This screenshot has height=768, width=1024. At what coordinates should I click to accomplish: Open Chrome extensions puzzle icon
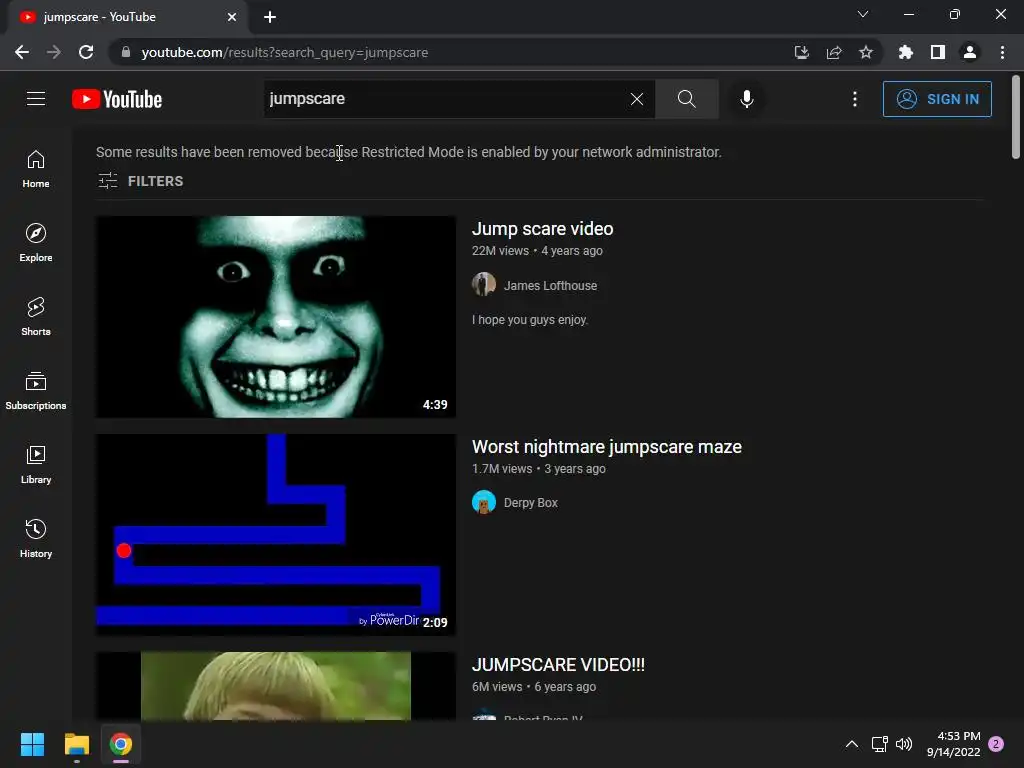click(906, 52)
